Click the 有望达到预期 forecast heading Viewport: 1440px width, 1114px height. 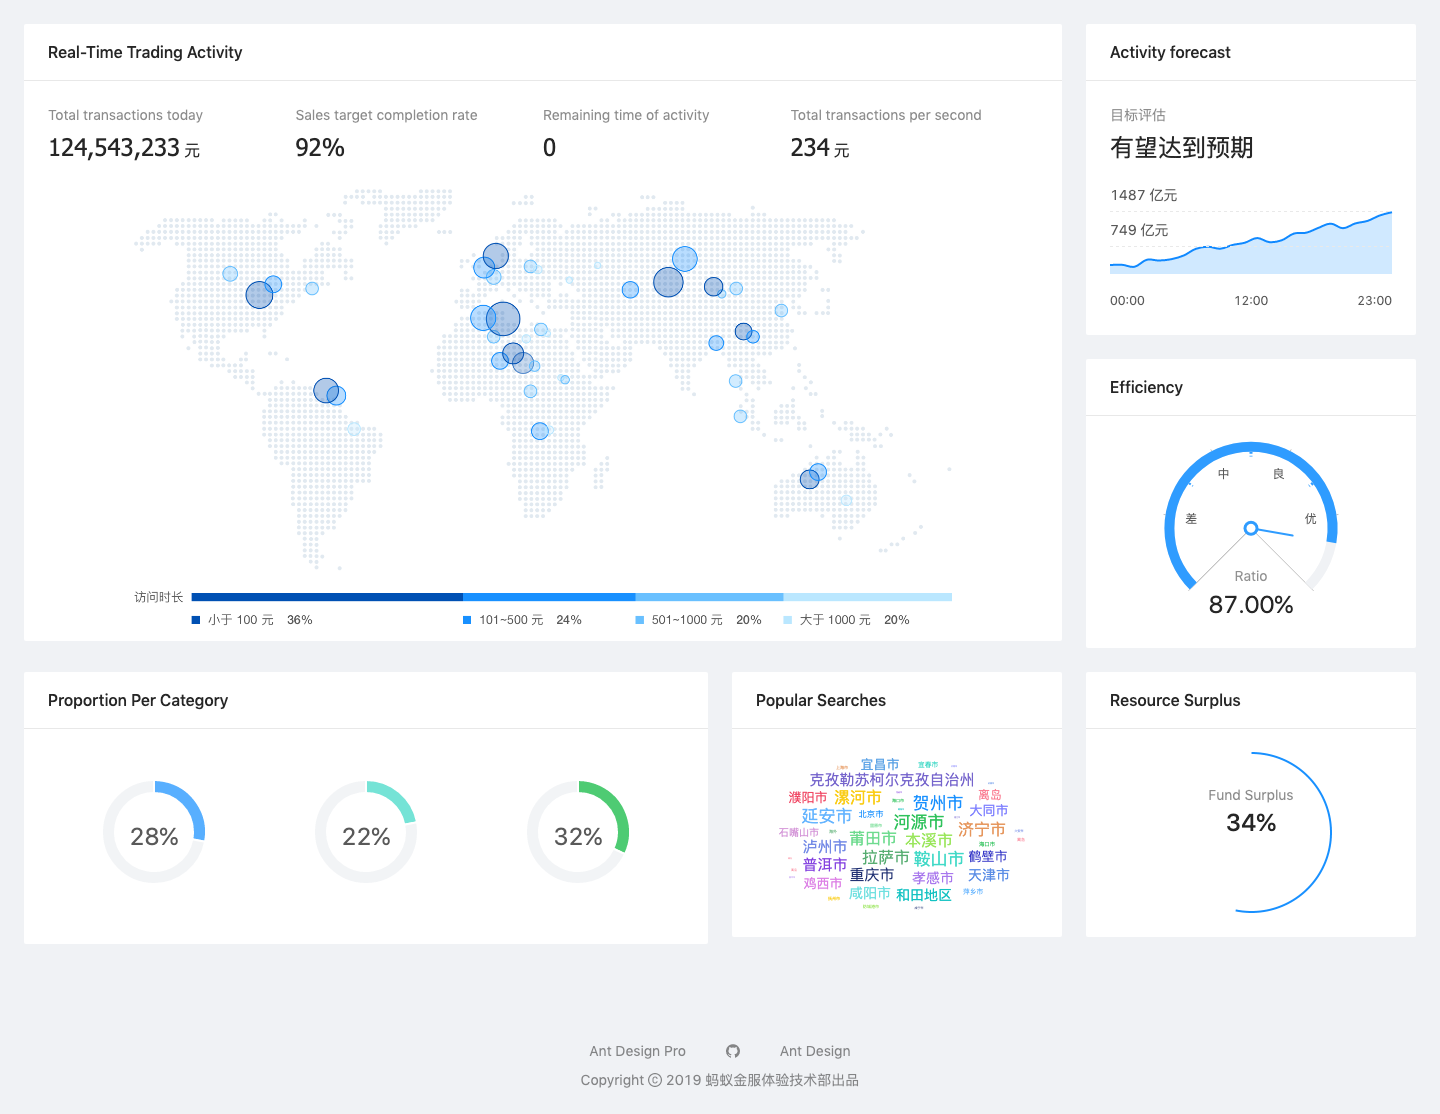1182,148
